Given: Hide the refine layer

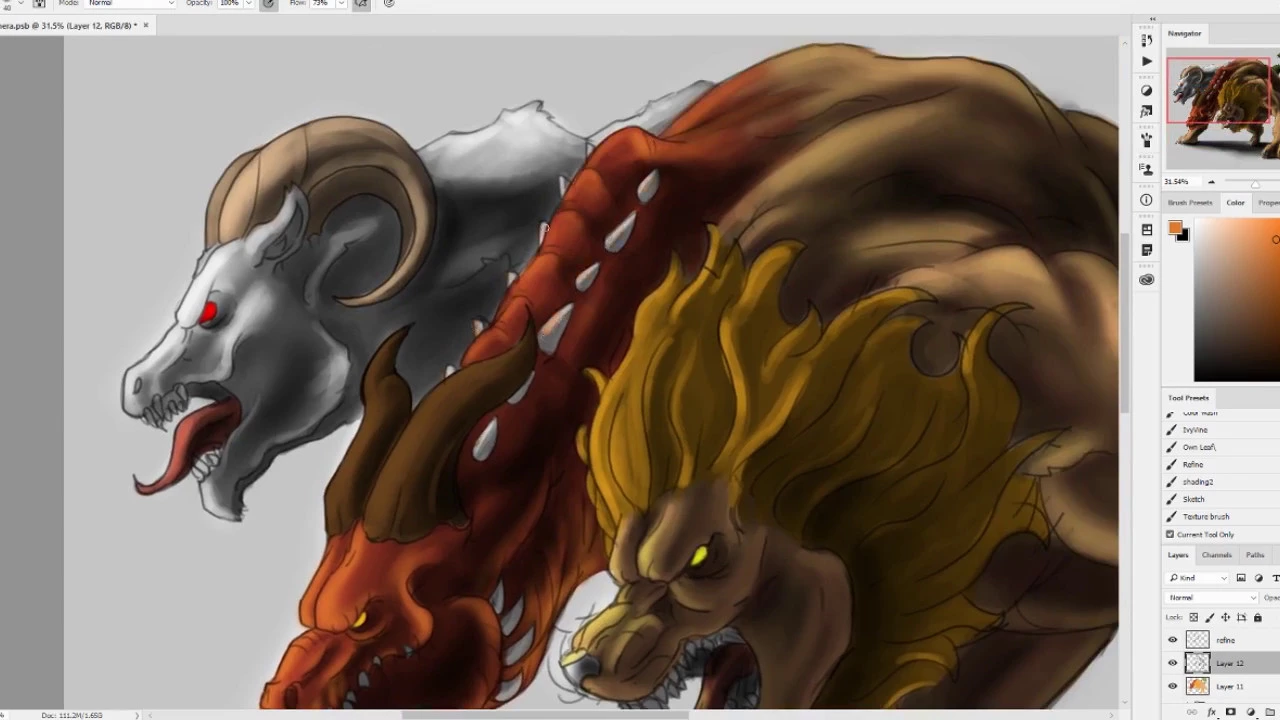Looking at the screenshot, I should click(1173, 640).
